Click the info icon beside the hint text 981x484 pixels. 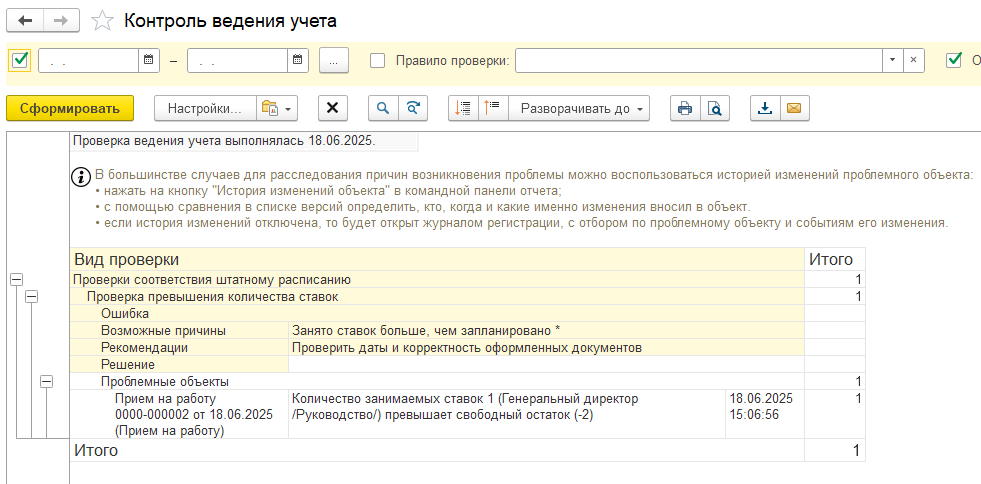click(81, 176)
